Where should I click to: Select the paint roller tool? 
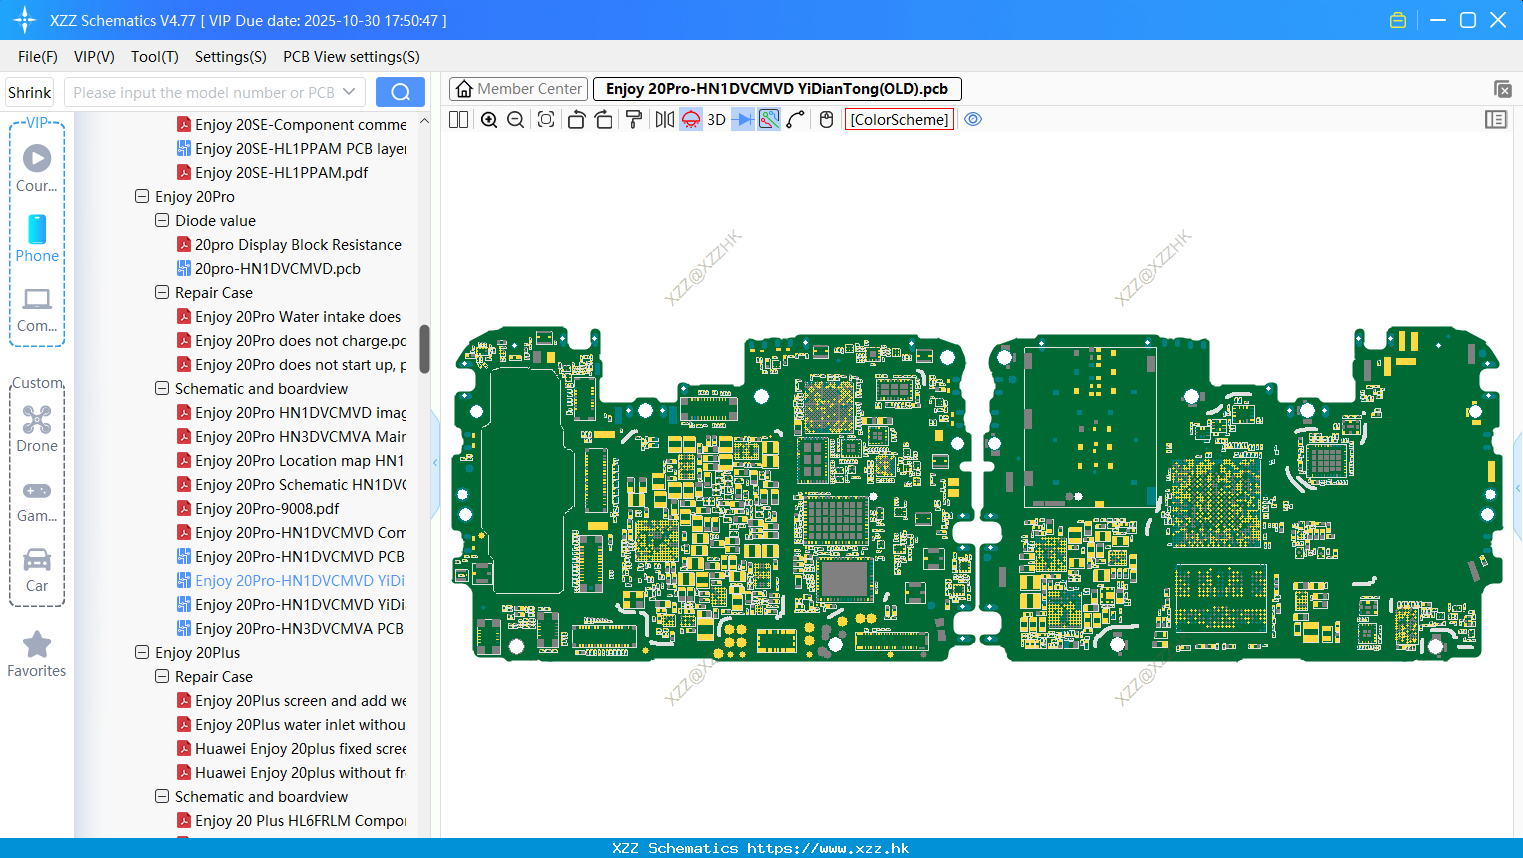634,120
